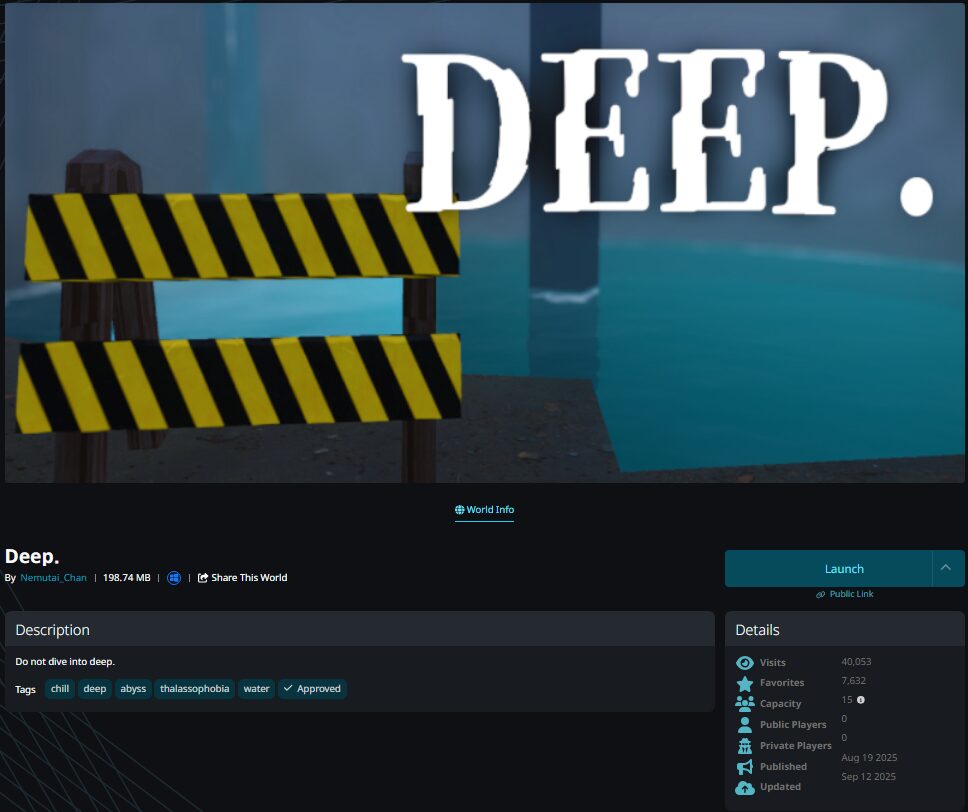Click the Private Players icon

[x=745, y=746]
